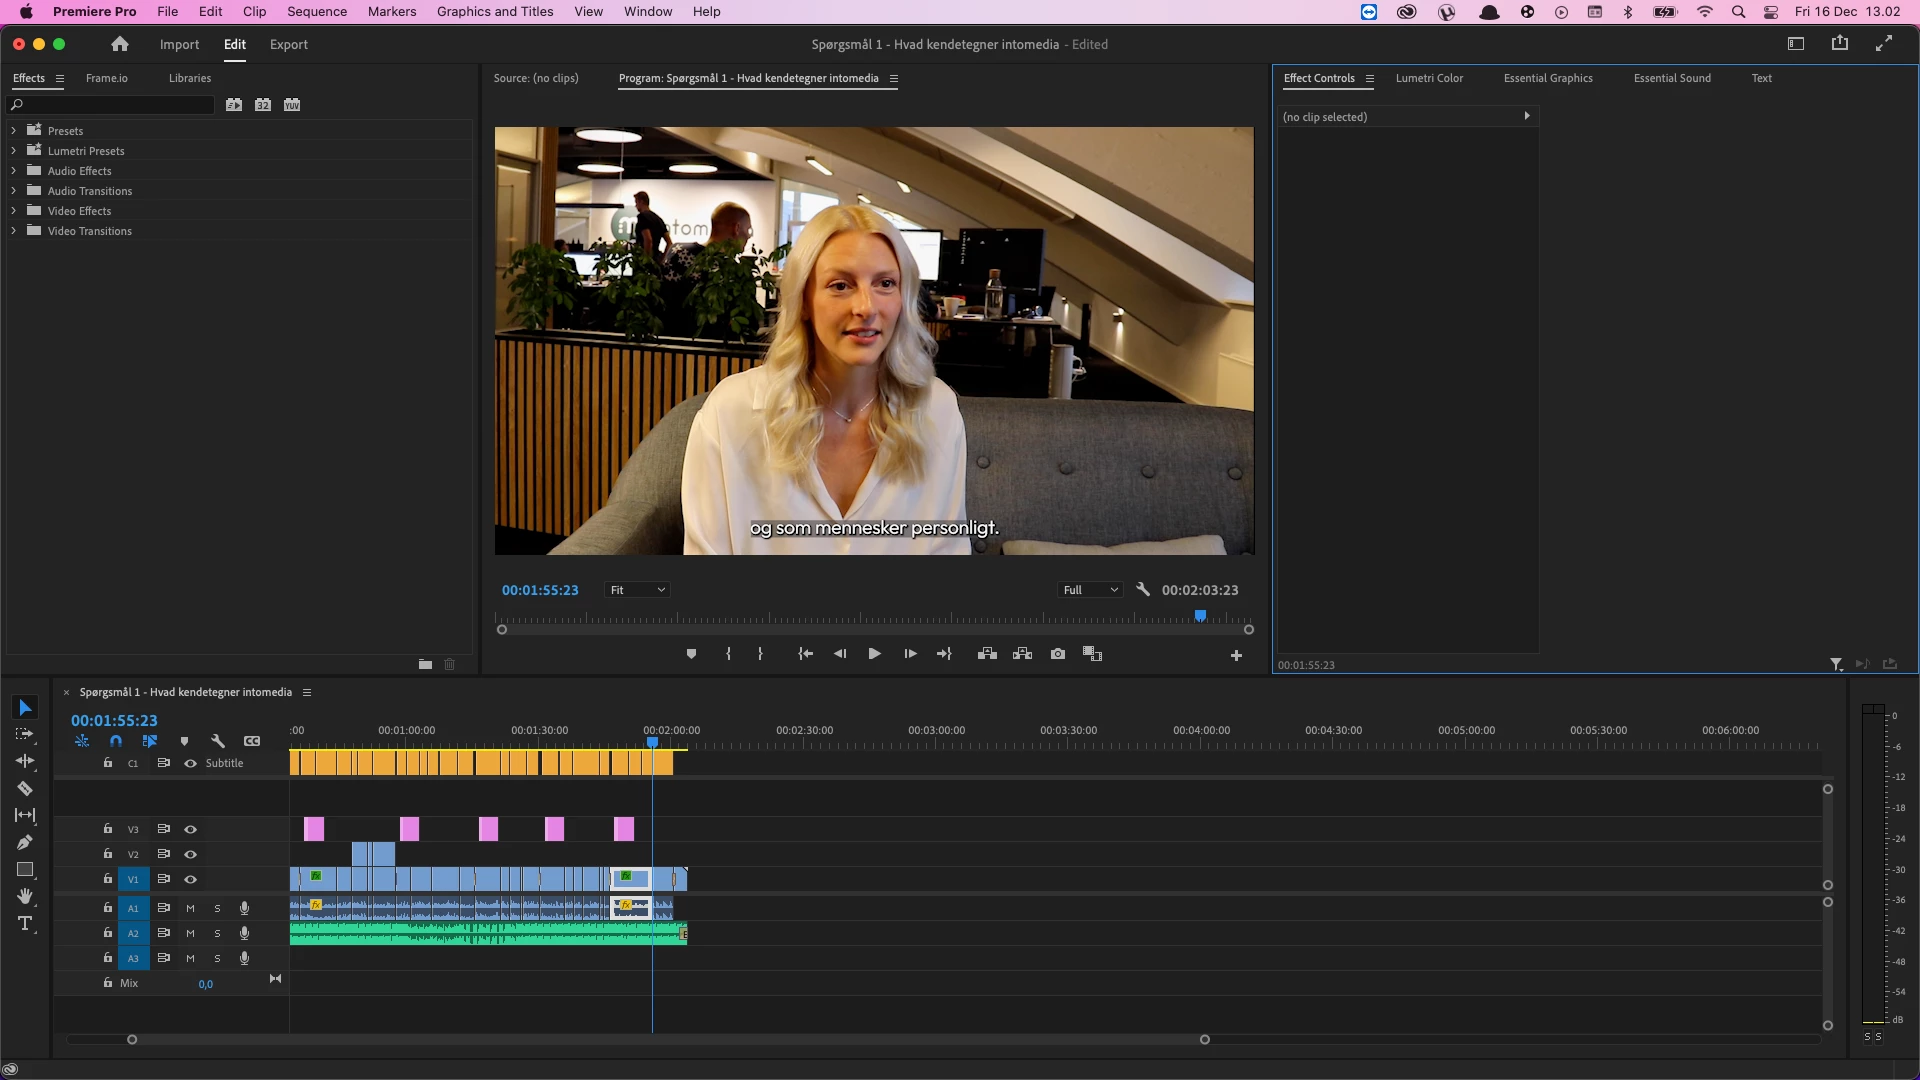Click the Import workspace button
The image size is (1920, 1080).
point(179,45)
